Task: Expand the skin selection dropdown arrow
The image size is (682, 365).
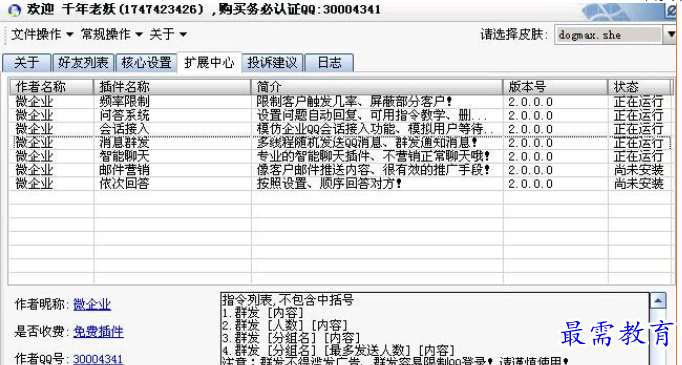Action: click(671, 35)
